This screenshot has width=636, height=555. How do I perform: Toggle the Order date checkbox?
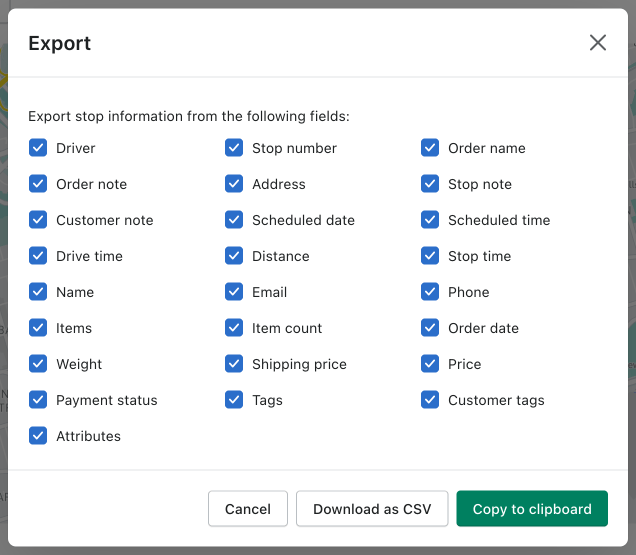[430, 328]
